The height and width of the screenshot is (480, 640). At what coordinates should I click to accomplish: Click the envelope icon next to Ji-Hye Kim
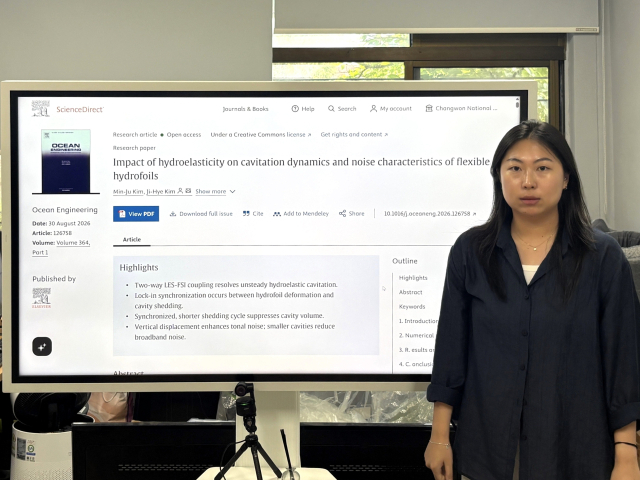click(188, 191)
